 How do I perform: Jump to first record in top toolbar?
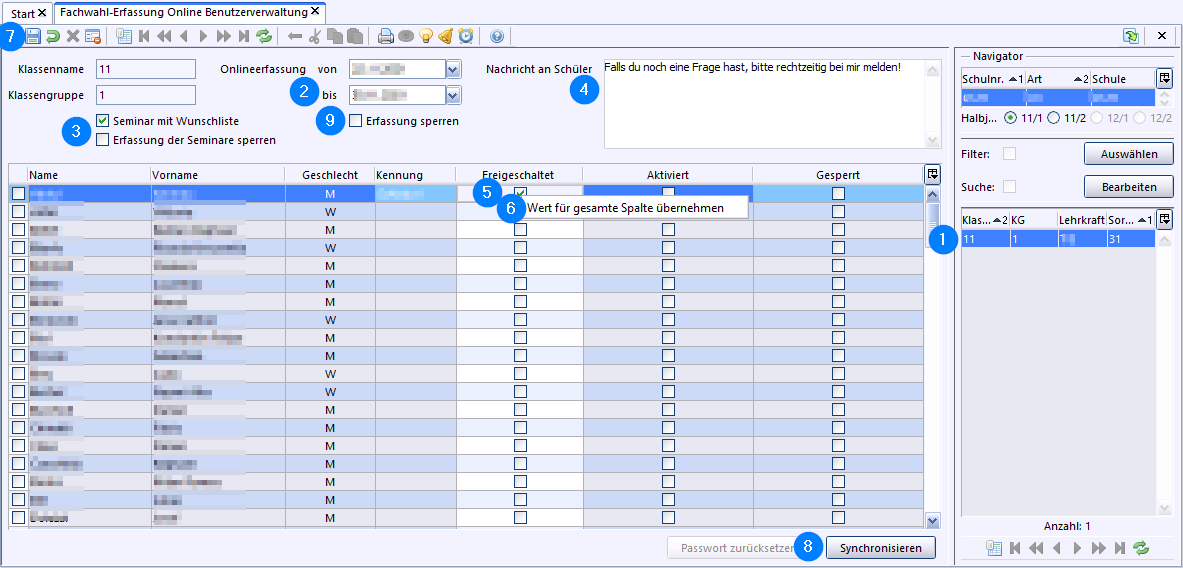(144, 35)
